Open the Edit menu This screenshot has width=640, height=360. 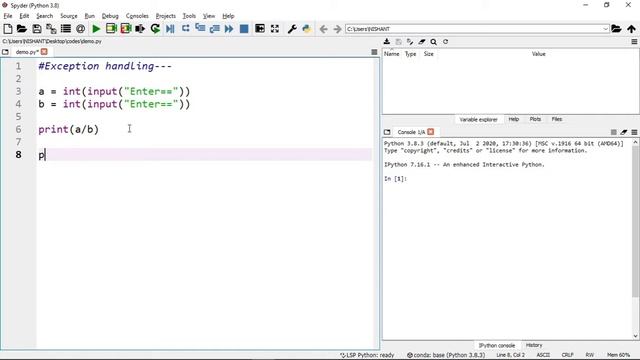pyautogui.click(x=24, y=16)
